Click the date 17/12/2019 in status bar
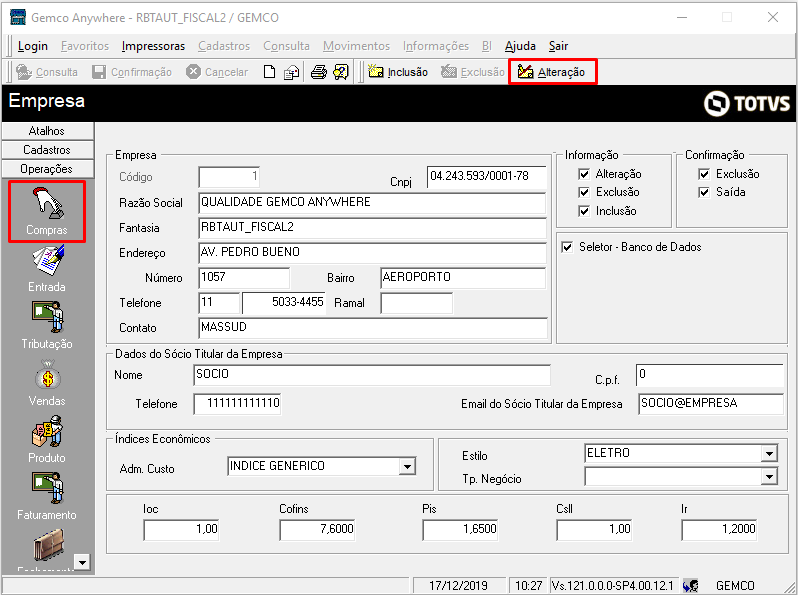This screenshot has height=595, width=798. tap(458, 586)
